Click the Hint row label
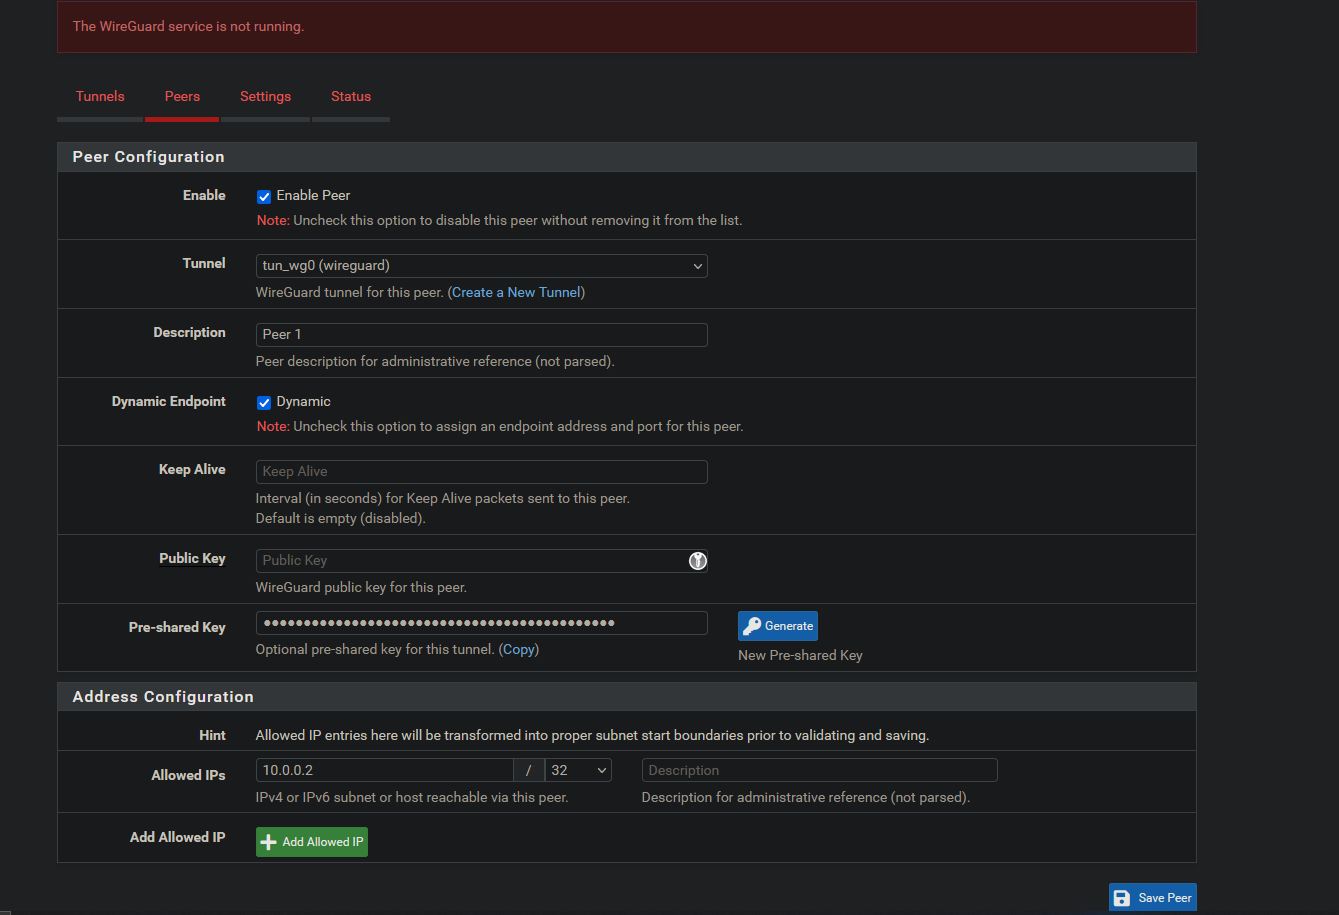The height and width of the screenshot is (915, 1339). 212,736
